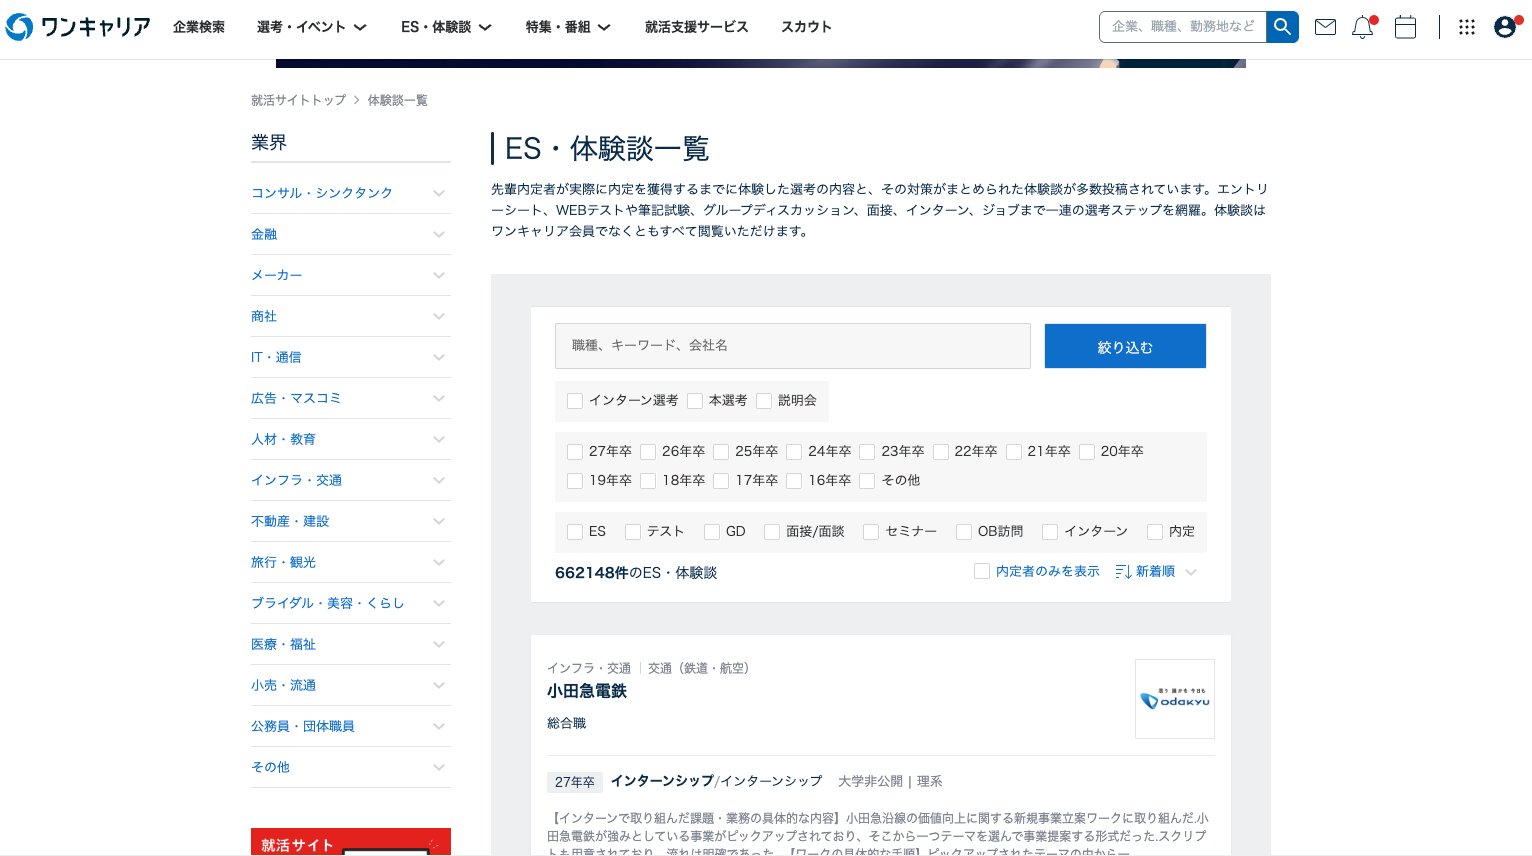Expand the コンサル・シンクタンク industry category
The width and height of the screenshot is (1532, 856).
(439, 193)
